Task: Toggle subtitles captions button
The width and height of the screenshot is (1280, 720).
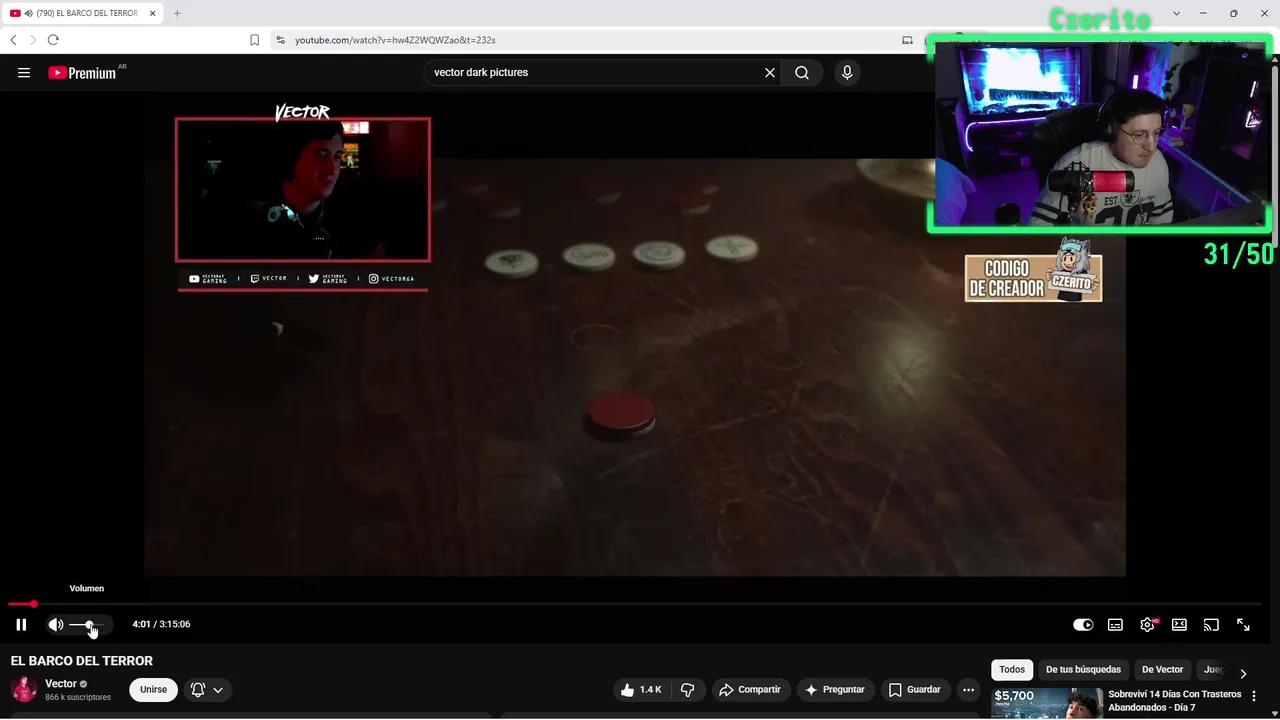Action: point(1115,625)
